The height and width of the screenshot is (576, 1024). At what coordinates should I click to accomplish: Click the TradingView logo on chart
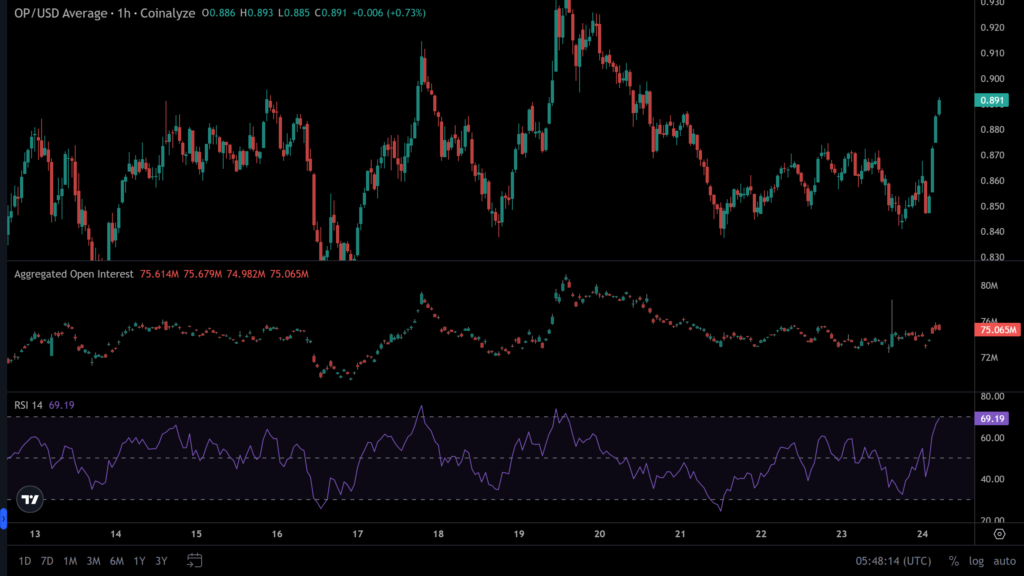click(31, 500)
